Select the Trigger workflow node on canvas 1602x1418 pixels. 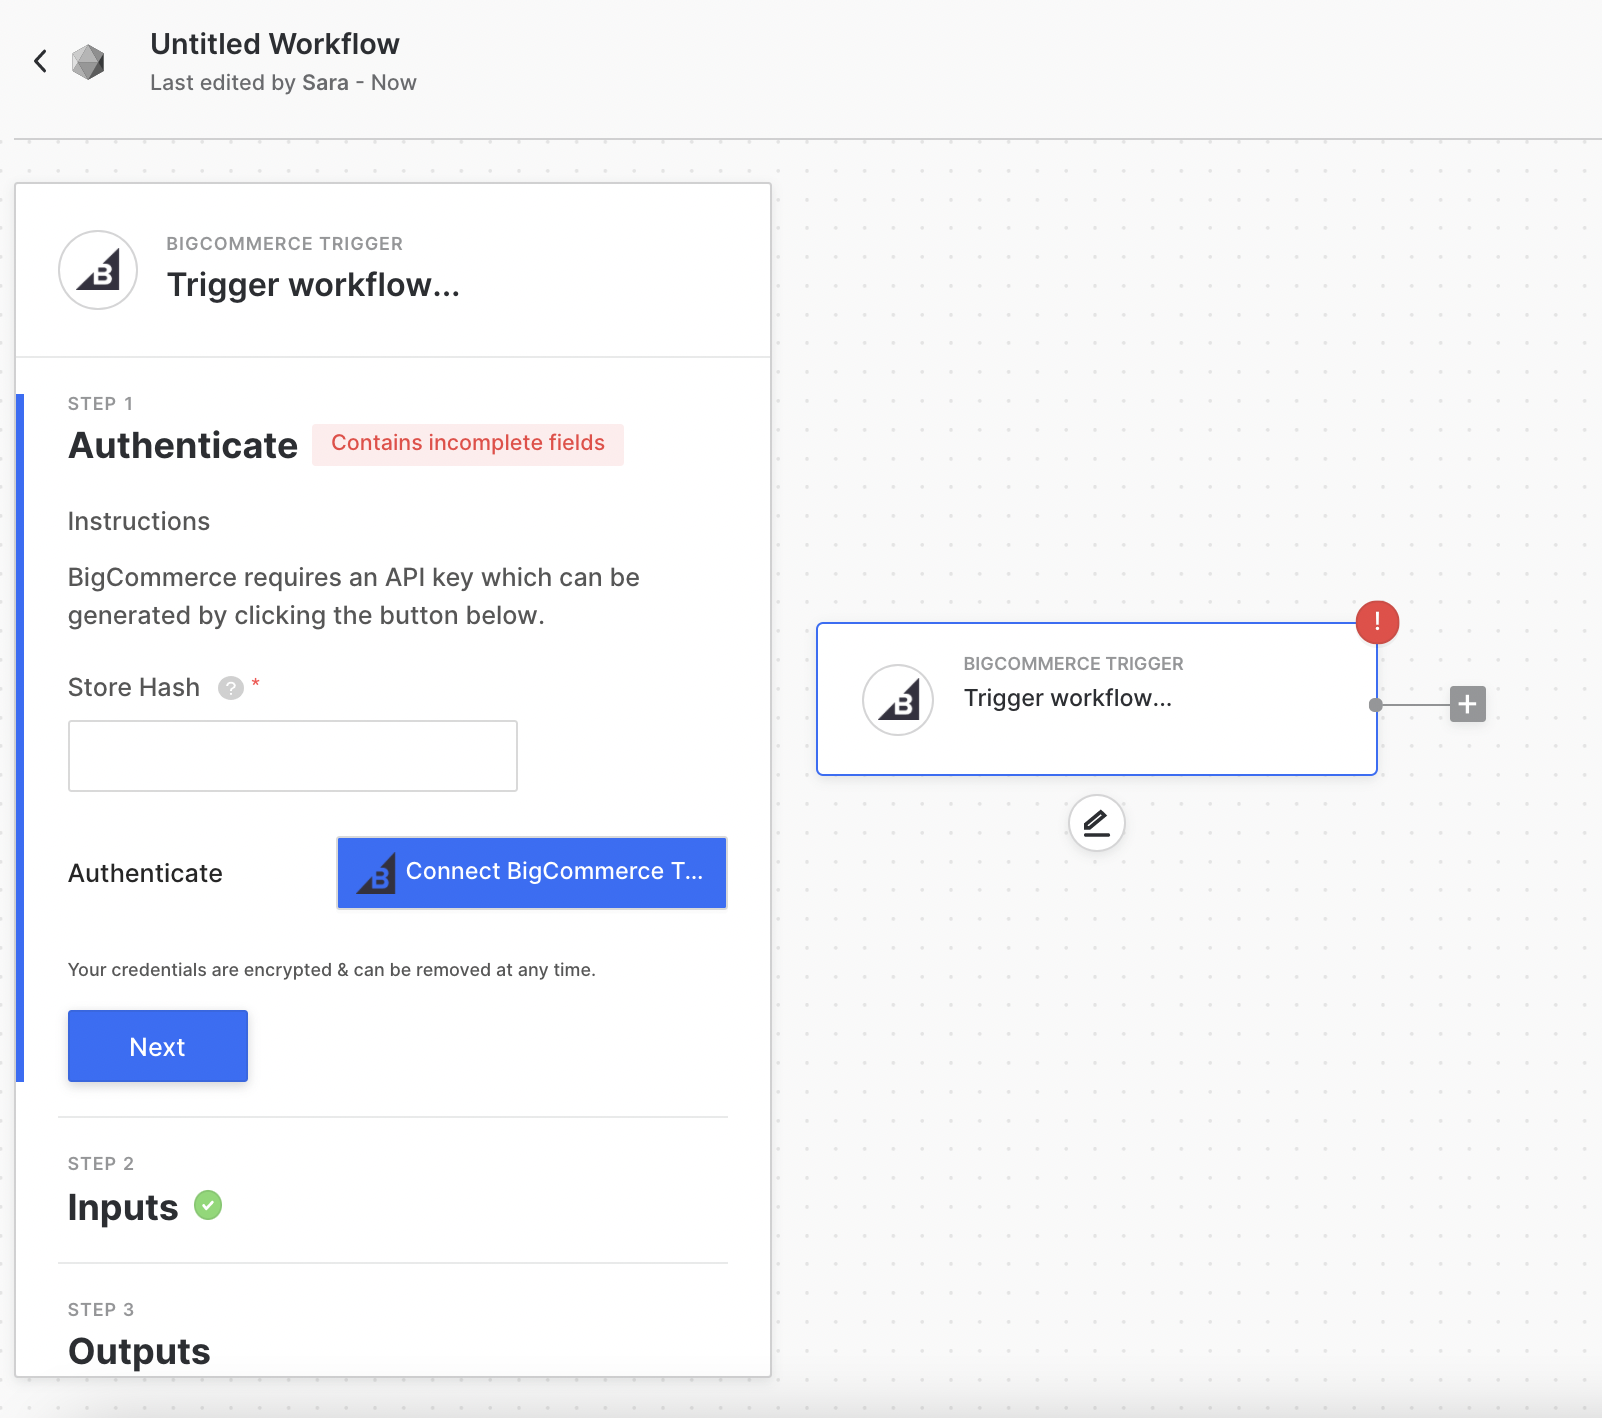pyautogui.click(x=1097, y=699)
